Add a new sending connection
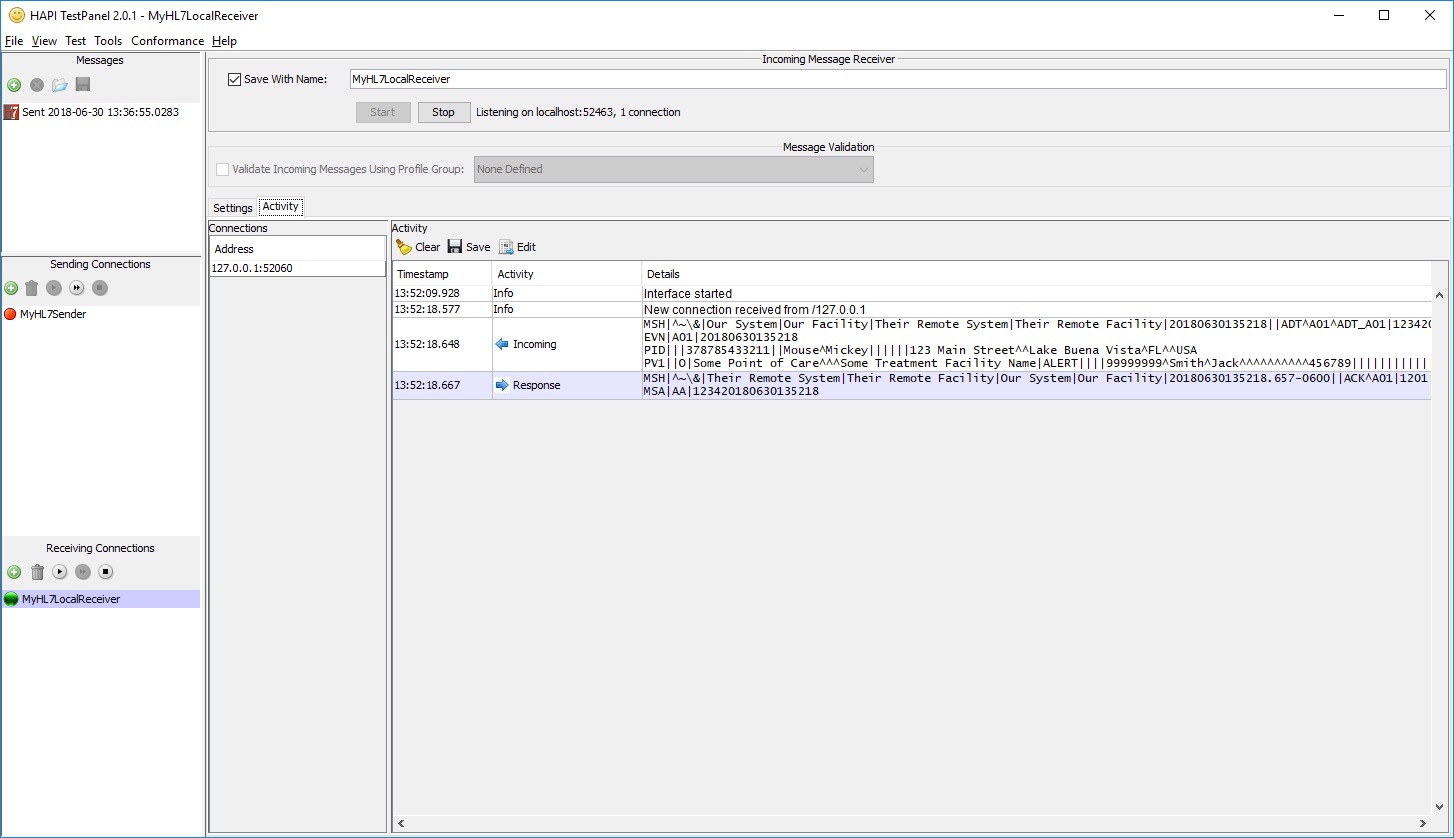The image size is (1454, 838). tap(10, 288)
